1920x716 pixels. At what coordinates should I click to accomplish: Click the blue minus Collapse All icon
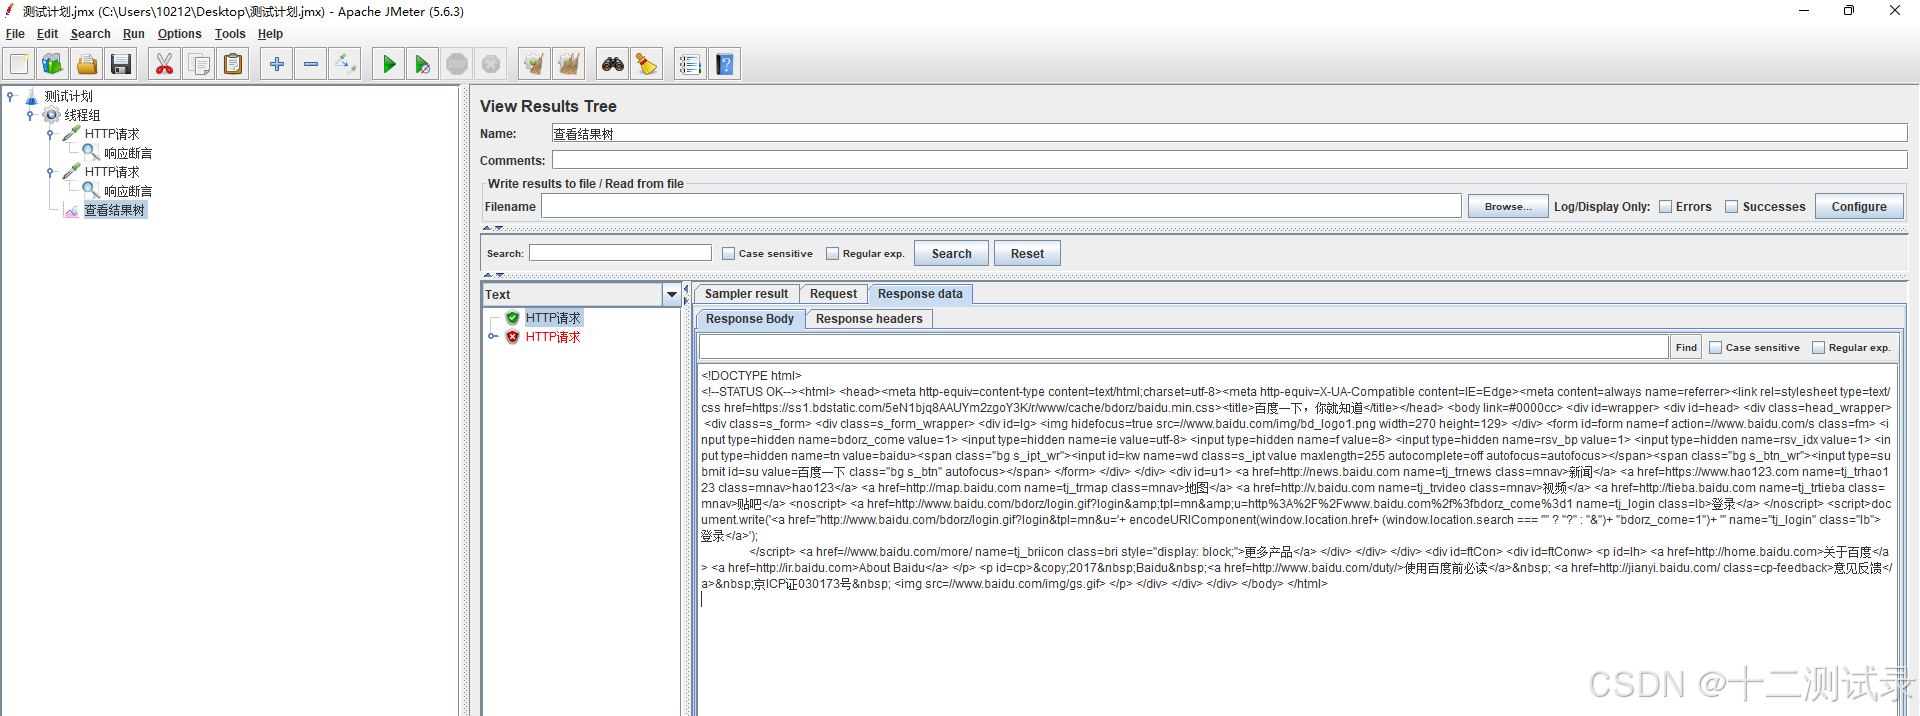pos(311,64)
